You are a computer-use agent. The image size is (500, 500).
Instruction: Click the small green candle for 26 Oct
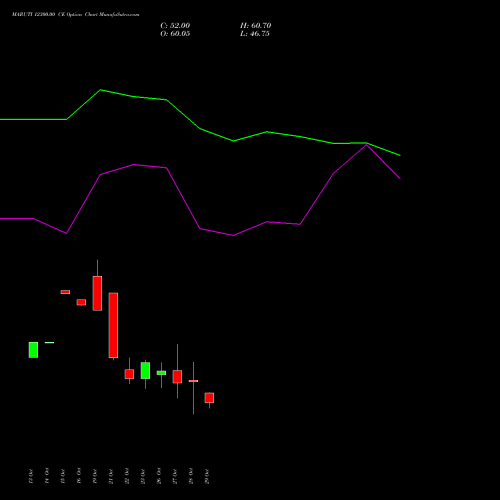(x=161, y=373)
